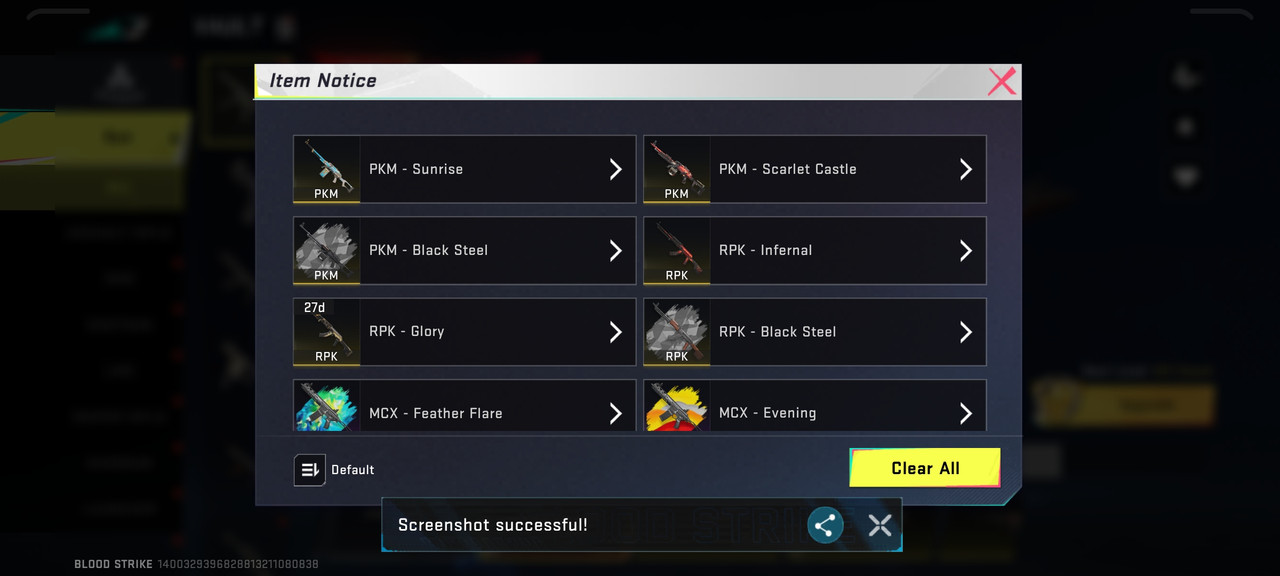Viewport: 1280px width, 576px height.
Task: Expand arrow for PKM - Sunrise
Action: 616,169
